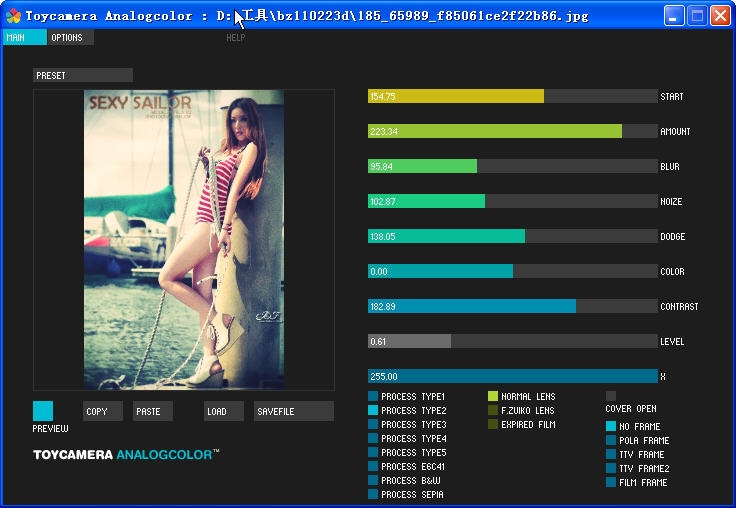This screenshot has height=508, width=736.
Task: Select F.ZUIKO LENS
Action: coord(493,410)
